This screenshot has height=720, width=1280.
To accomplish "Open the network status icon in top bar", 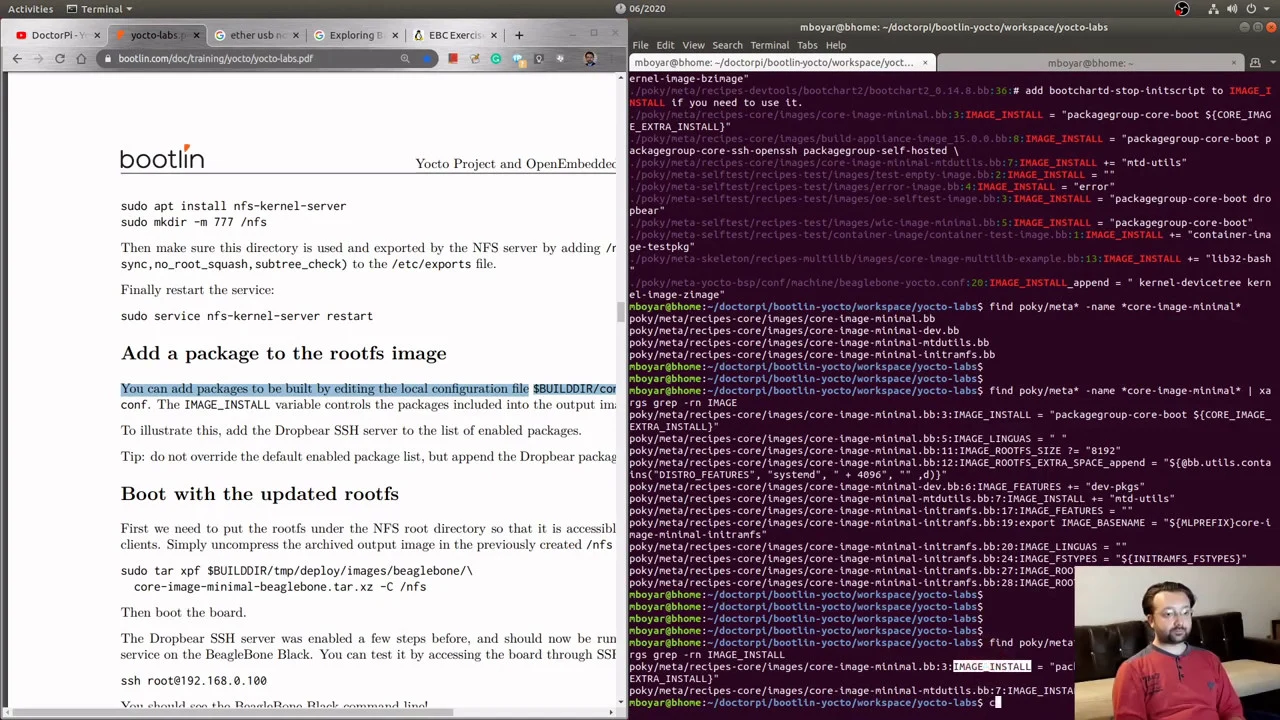I will (x=1213, y=9).
